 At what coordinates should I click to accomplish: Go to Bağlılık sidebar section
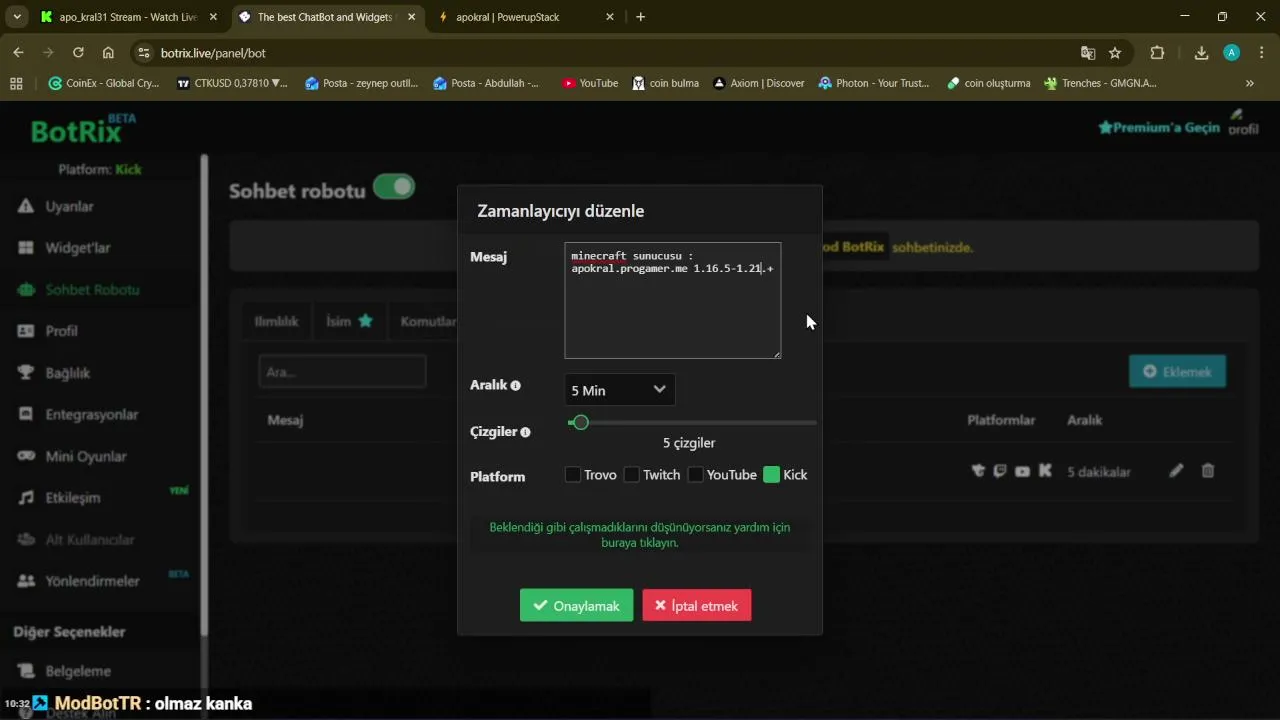point(67,373)
